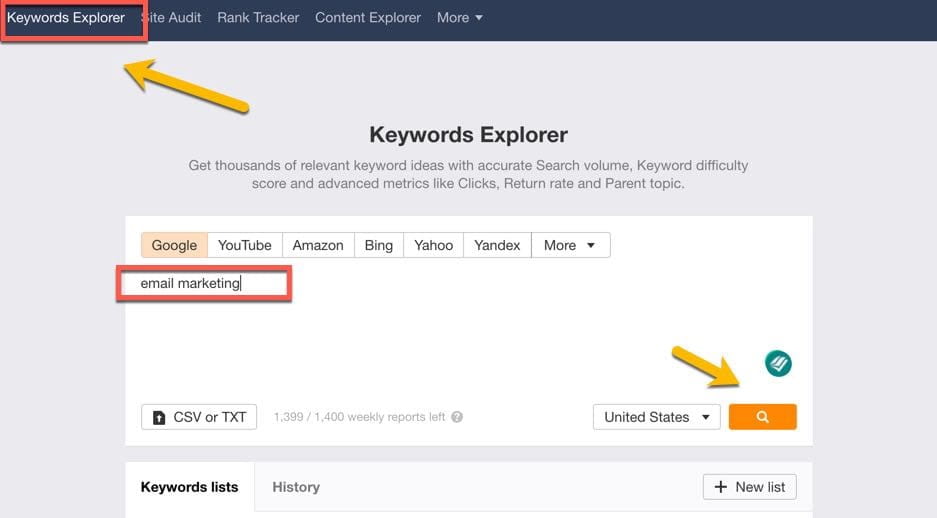Select the Bing search engine option
937x518 pixels.
(x=378, y=245)
